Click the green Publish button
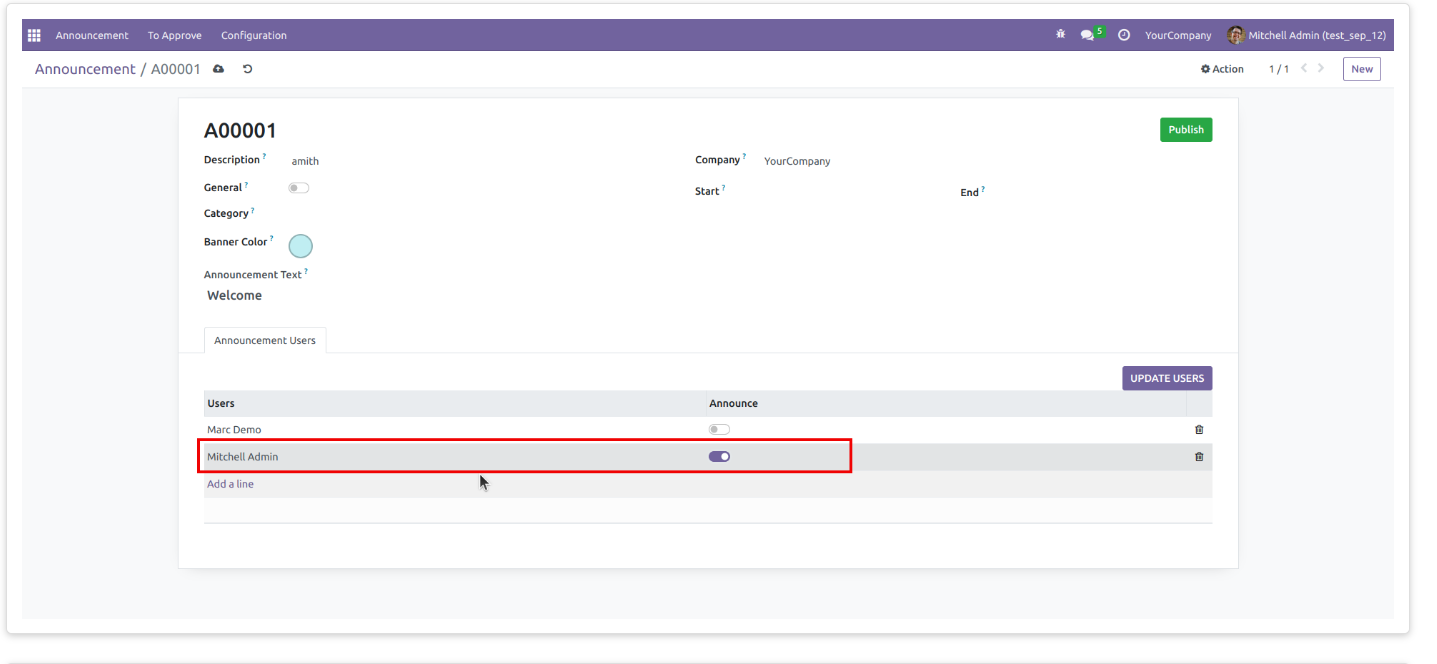 click(1186, 130)
